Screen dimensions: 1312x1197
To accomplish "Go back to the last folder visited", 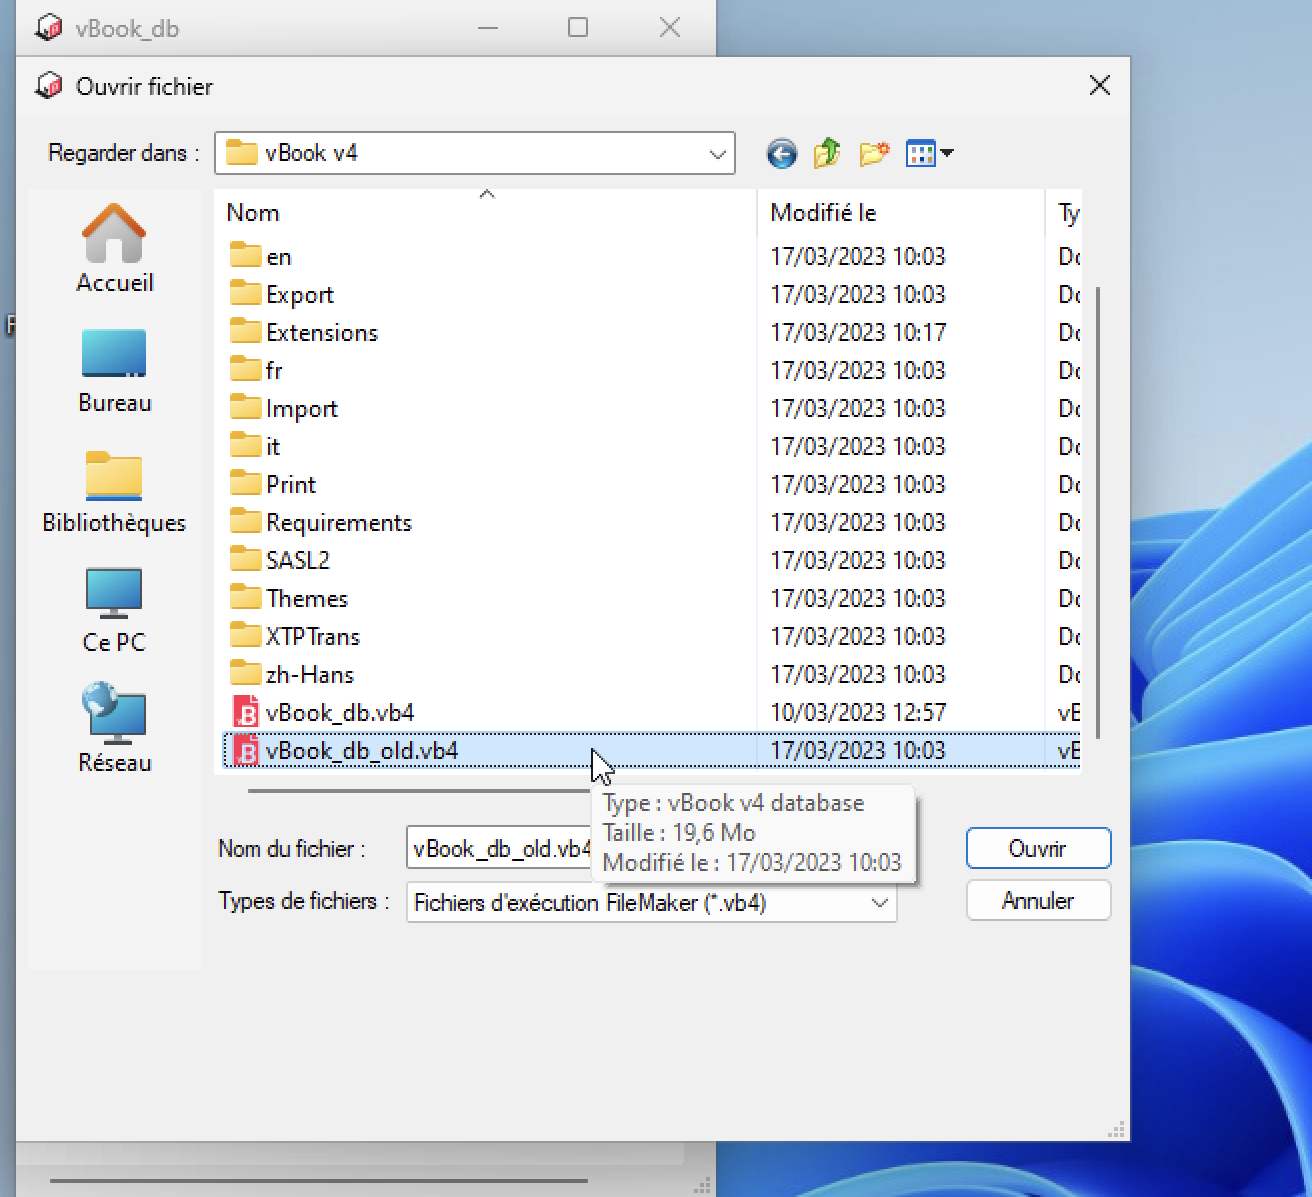I will (x=782, y=154).
